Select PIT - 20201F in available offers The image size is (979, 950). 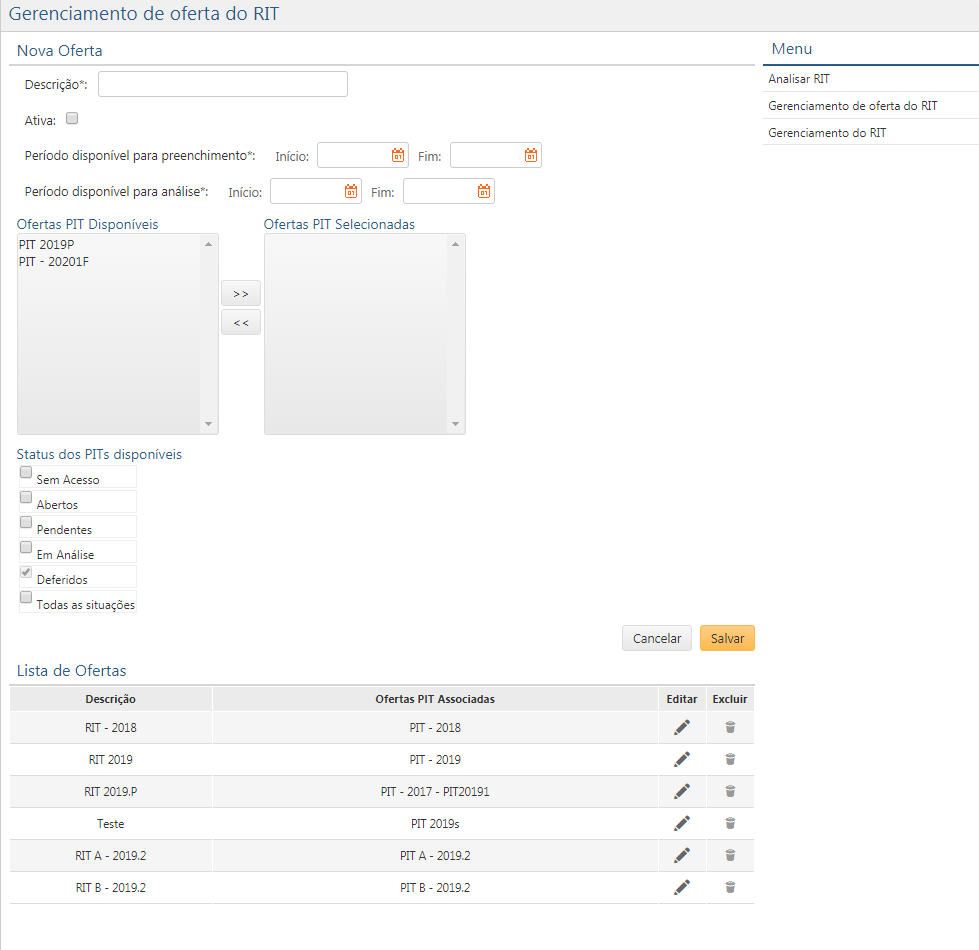(x=54, y=262)
